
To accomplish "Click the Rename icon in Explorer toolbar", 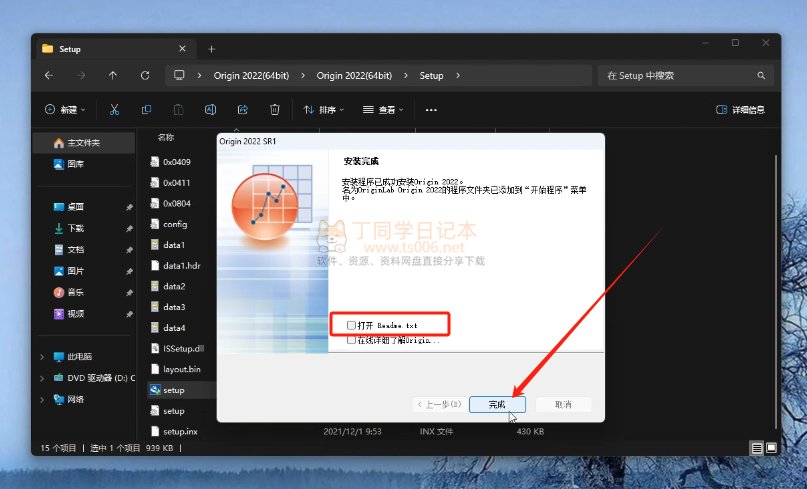I will tap(210, 110).
